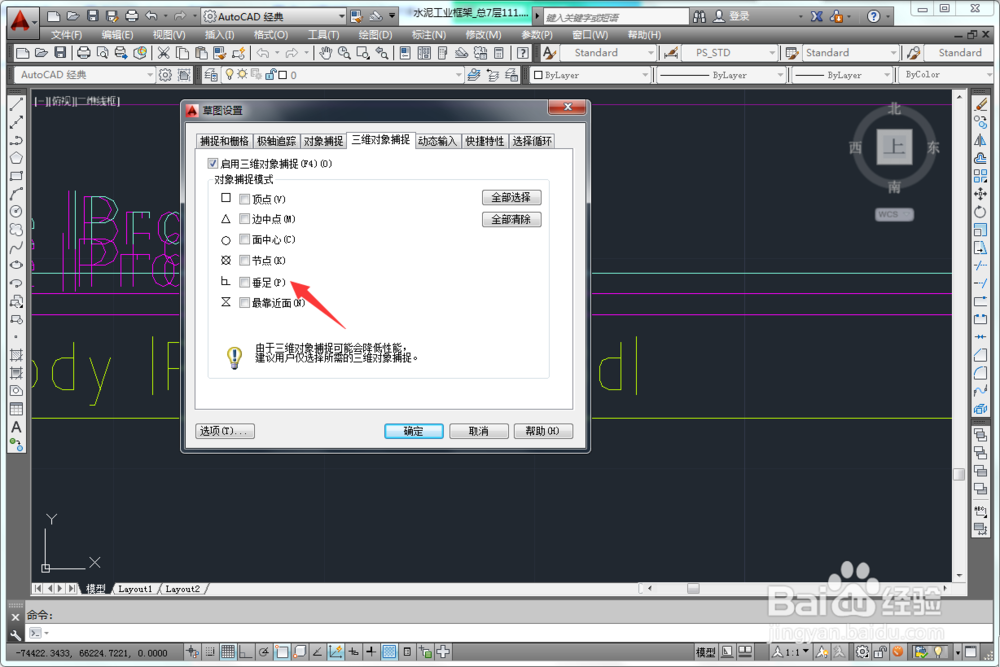Select the Ellipse draw tool
The image size is (1000, 667).
16,265
